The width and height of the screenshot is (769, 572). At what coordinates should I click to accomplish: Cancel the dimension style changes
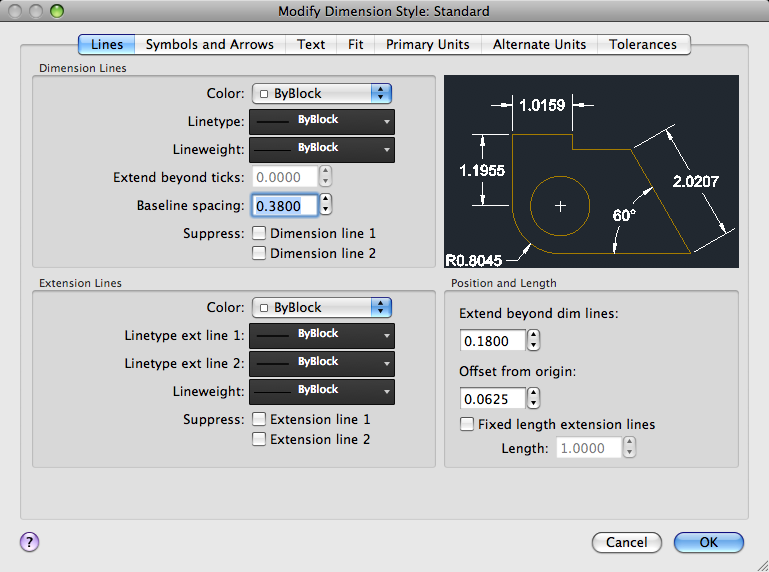pos(627,542)
